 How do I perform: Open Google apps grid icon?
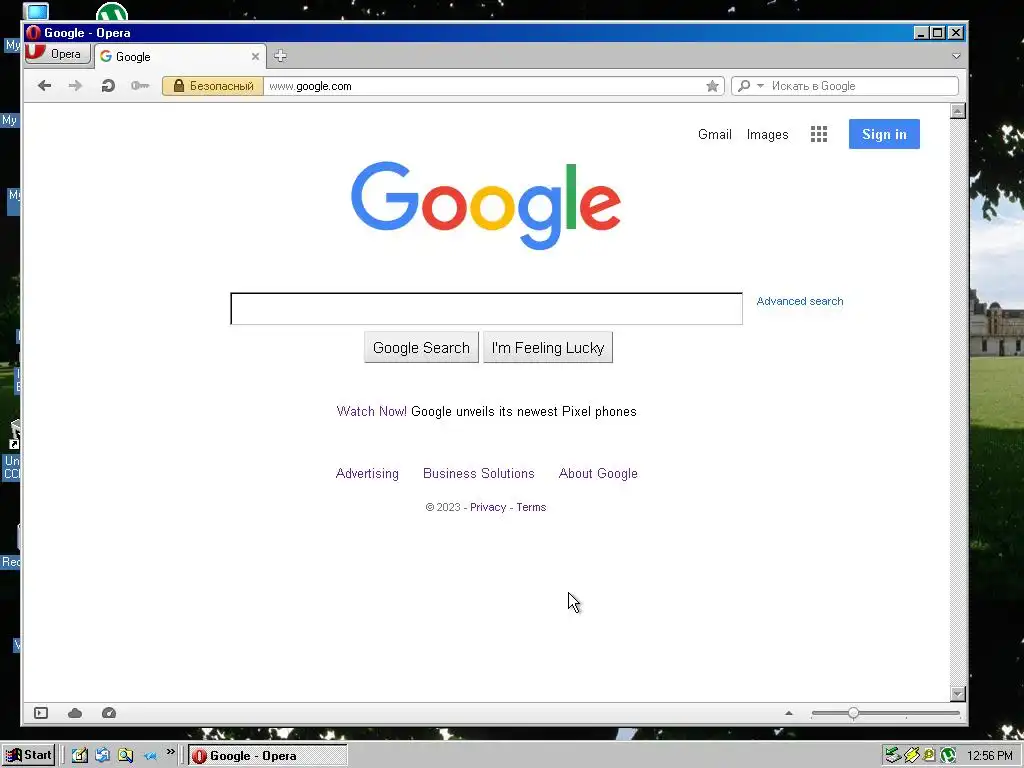[x=819, y=134]
